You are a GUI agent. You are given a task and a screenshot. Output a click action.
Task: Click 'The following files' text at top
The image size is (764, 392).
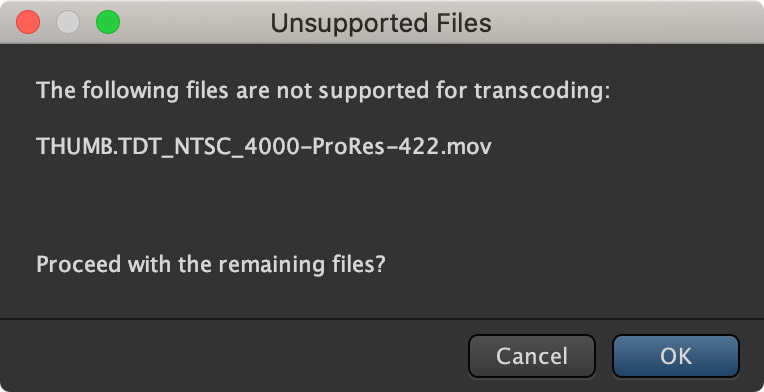[x=133, y=91]
